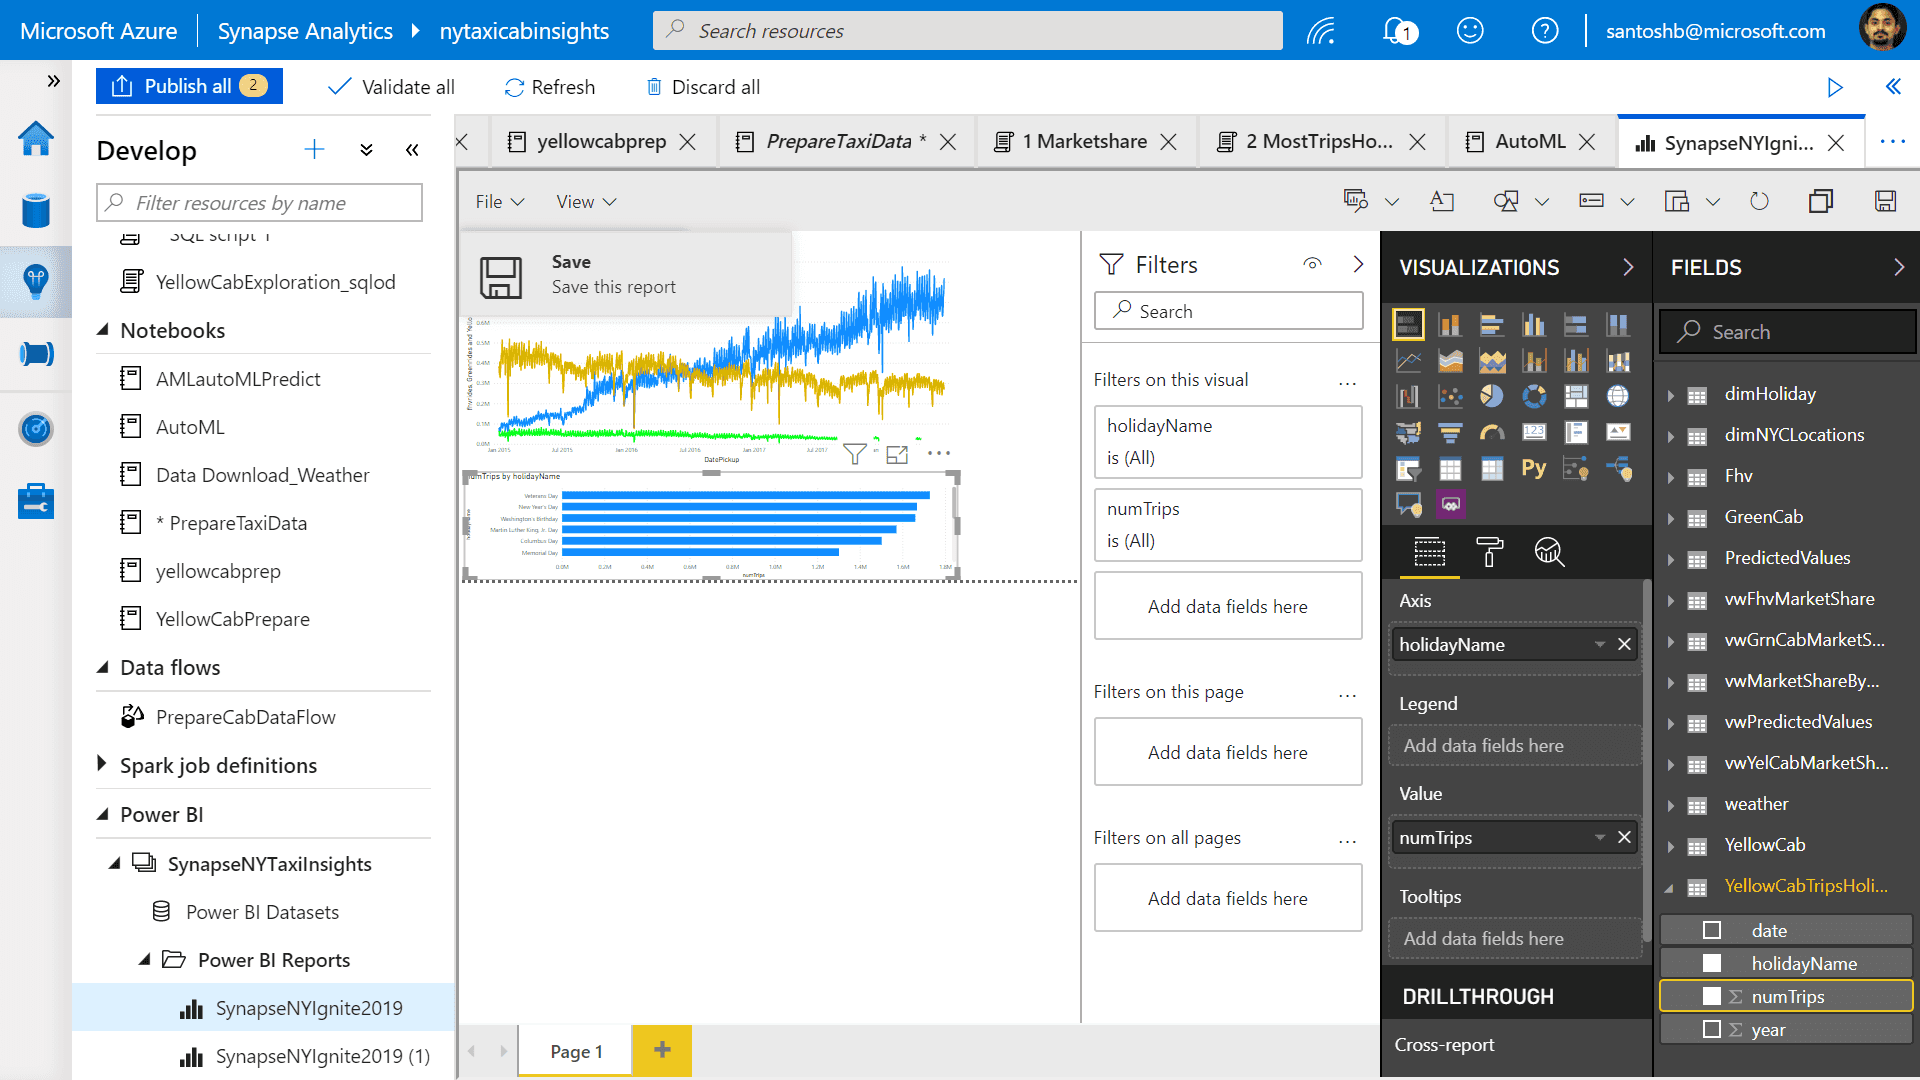Select the donut chart visualization
The width and height of the screenshot is (1920, 1080).
click(1534, 396)
